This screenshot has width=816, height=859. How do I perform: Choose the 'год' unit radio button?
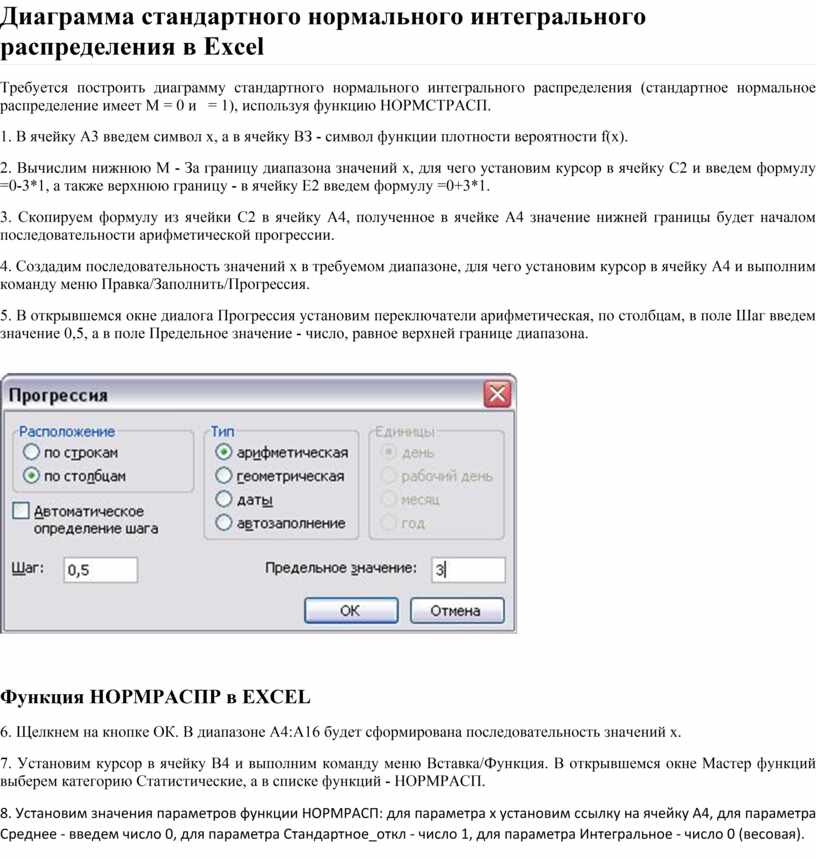(387, 523)
